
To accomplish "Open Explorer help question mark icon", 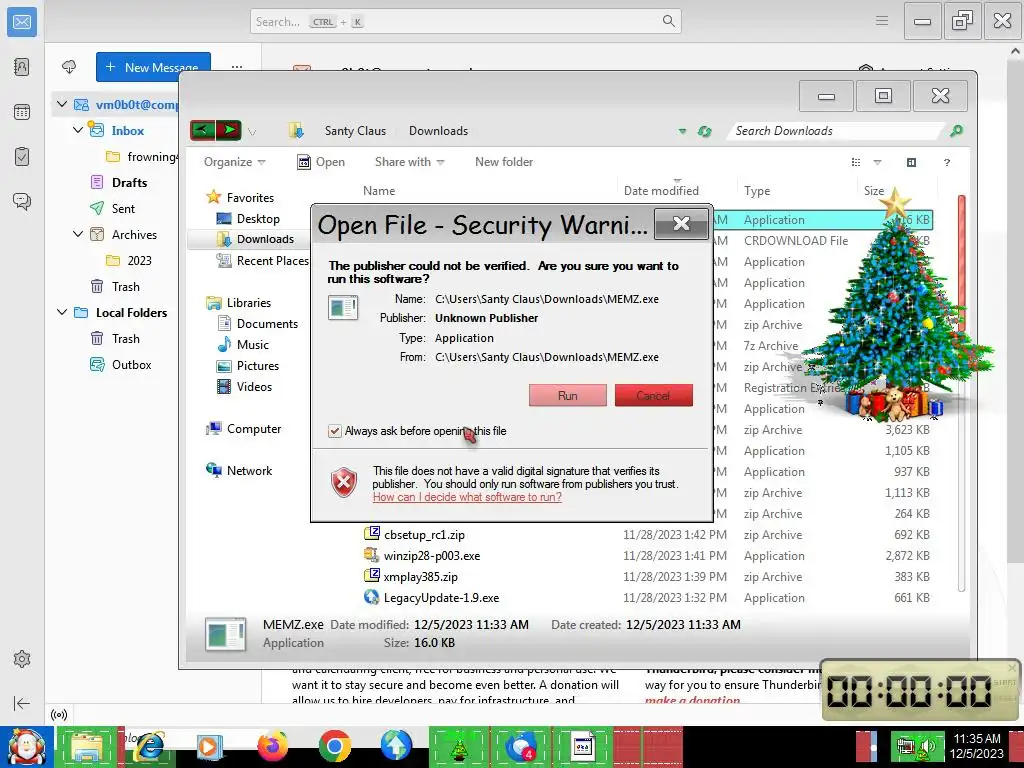I will [x=946, y=163].
